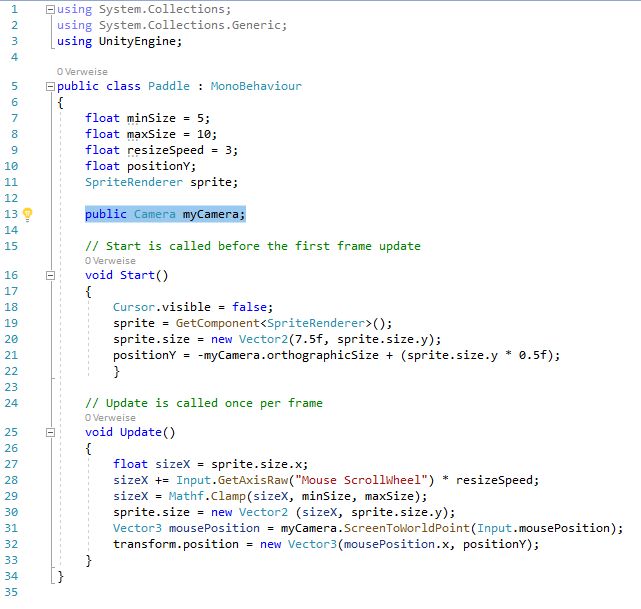
Task: Place cursor on myCamera in highlighted declaration
Action: (212, 214)
